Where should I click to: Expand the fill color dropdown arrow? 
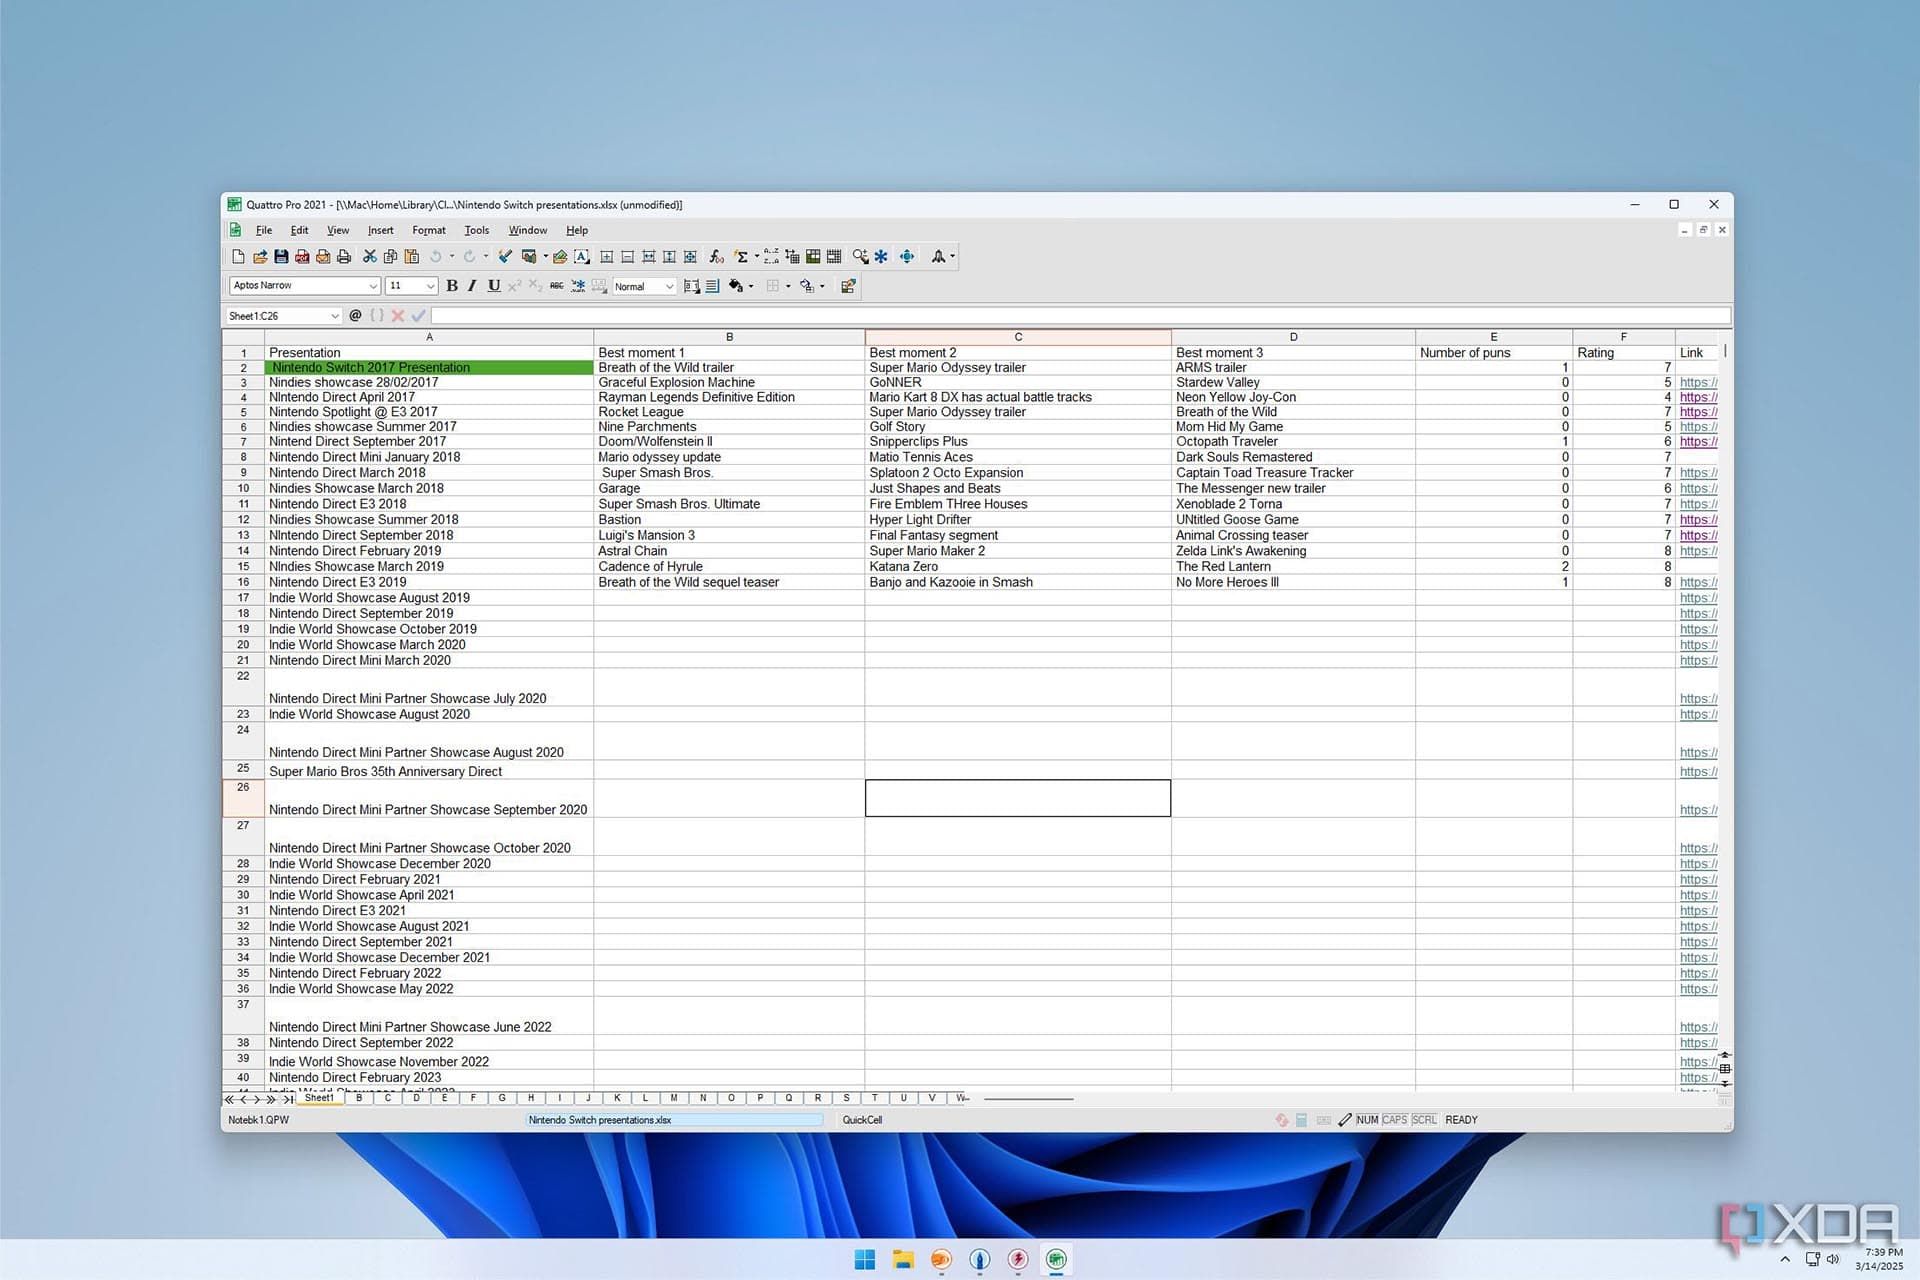[751, 286]
